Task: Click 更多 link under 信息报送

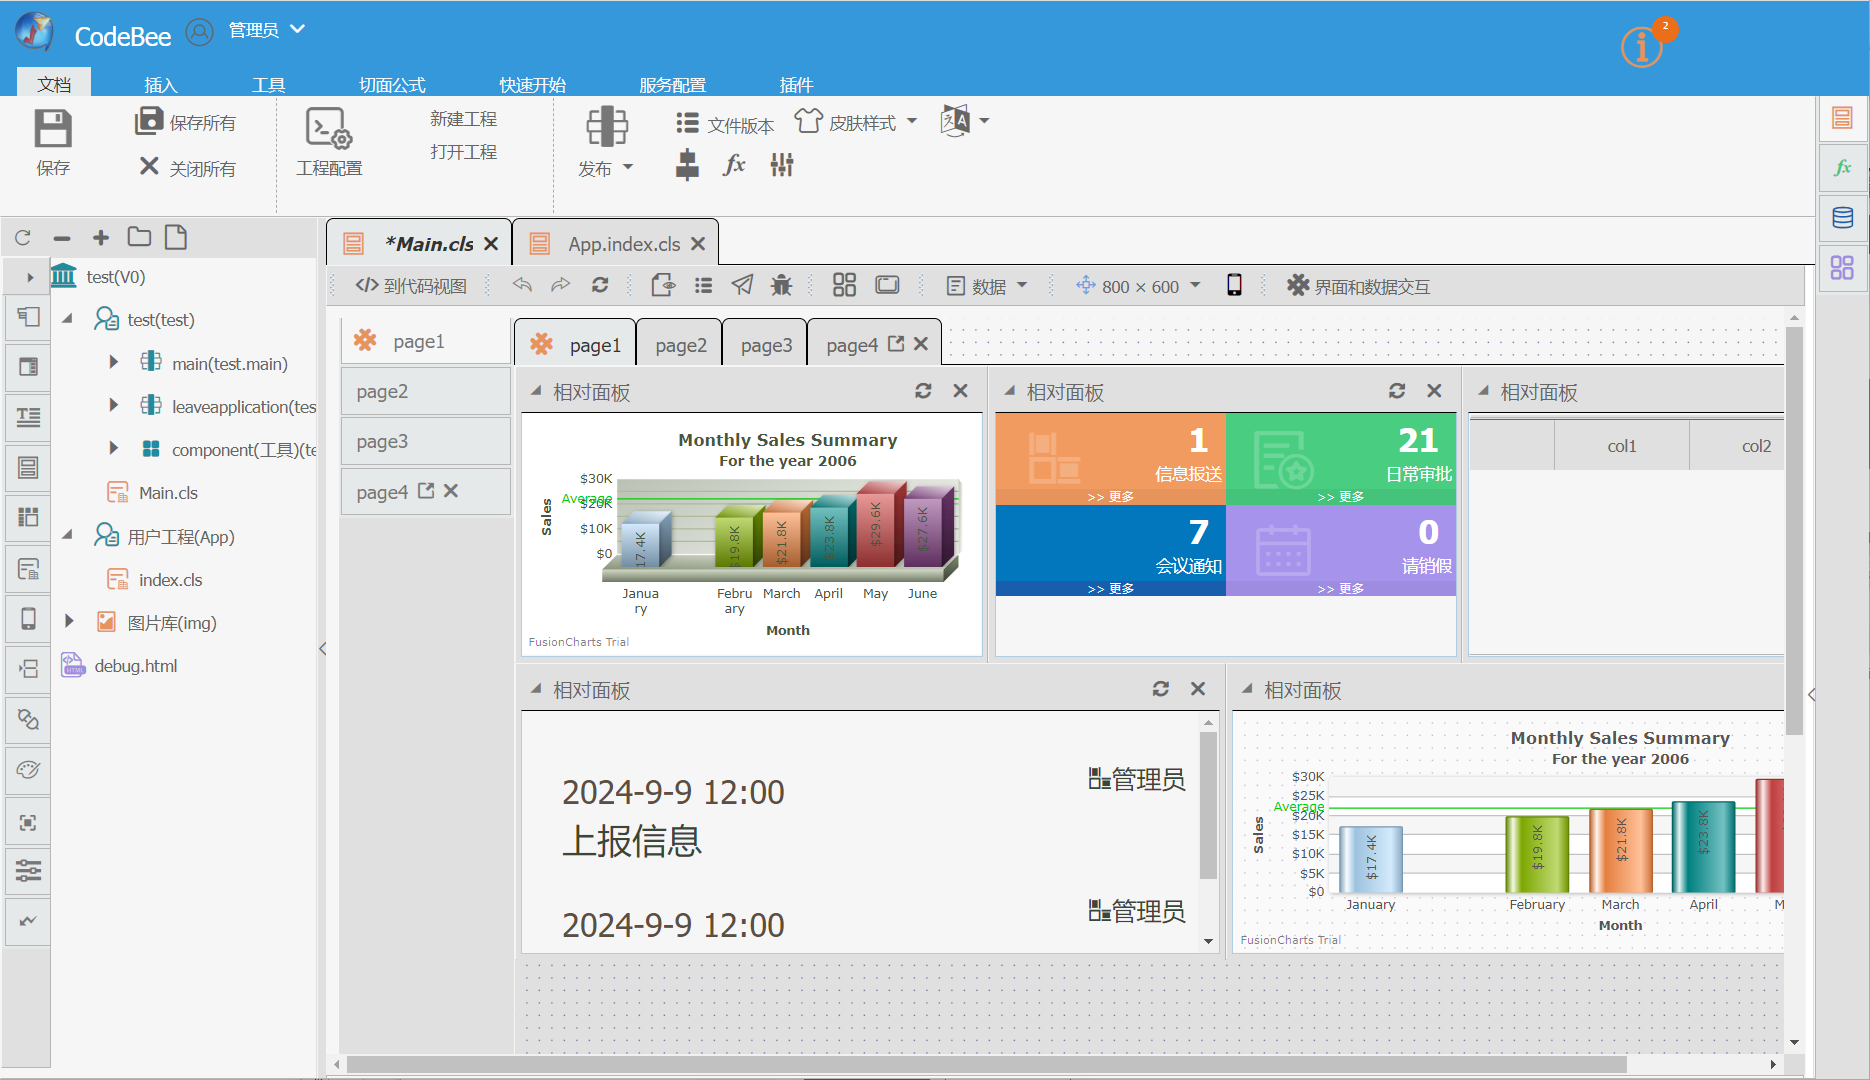Action: click(x=1110, y=497)
